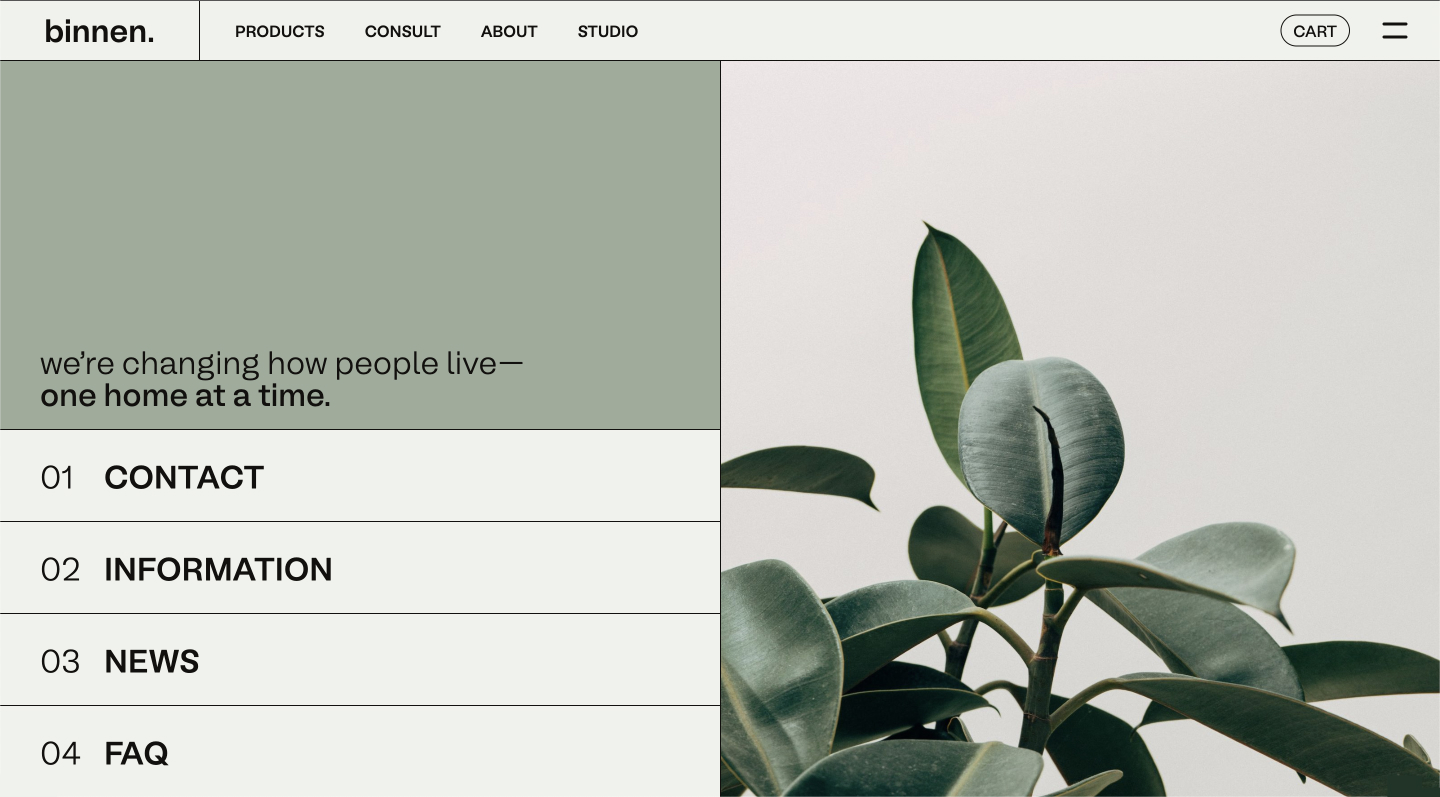
Task: Open the CART button
Action: [1315, 31]
